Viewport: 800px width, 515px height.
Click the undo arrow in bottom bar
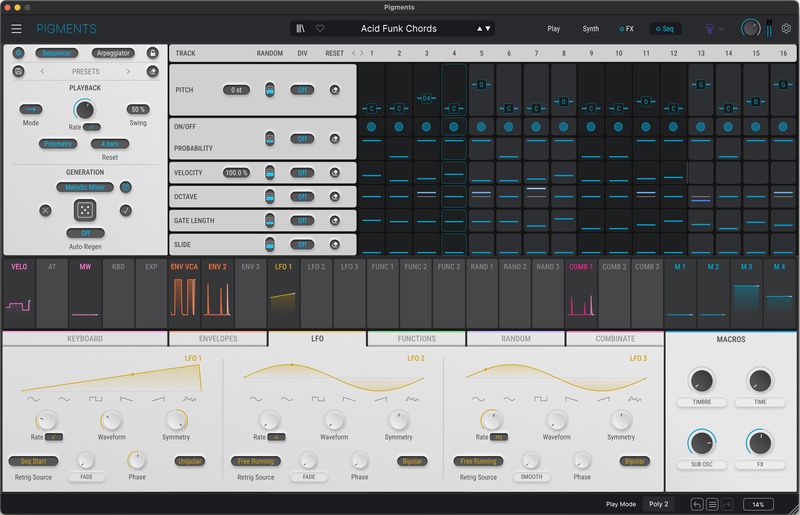pos(697,504)
